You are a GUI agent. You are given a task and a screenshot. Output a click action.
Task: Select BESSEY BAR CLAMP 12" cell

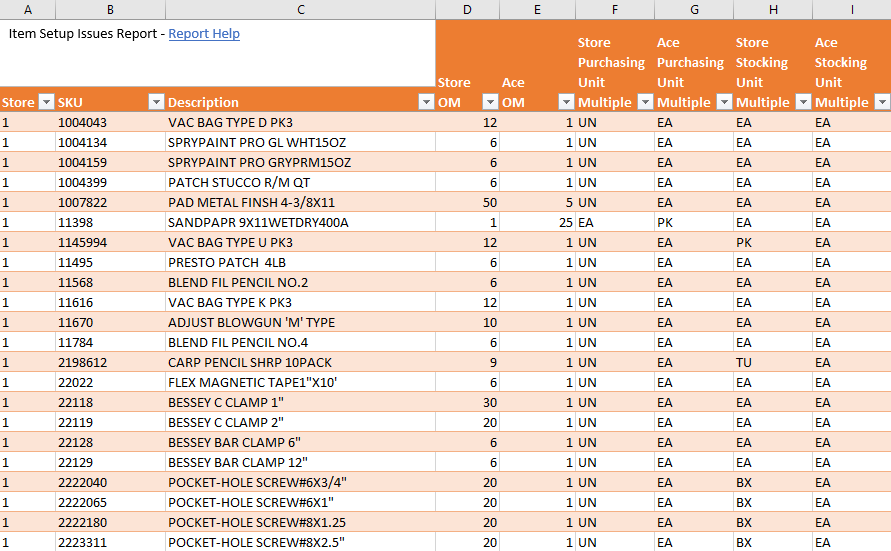point(301,462)
